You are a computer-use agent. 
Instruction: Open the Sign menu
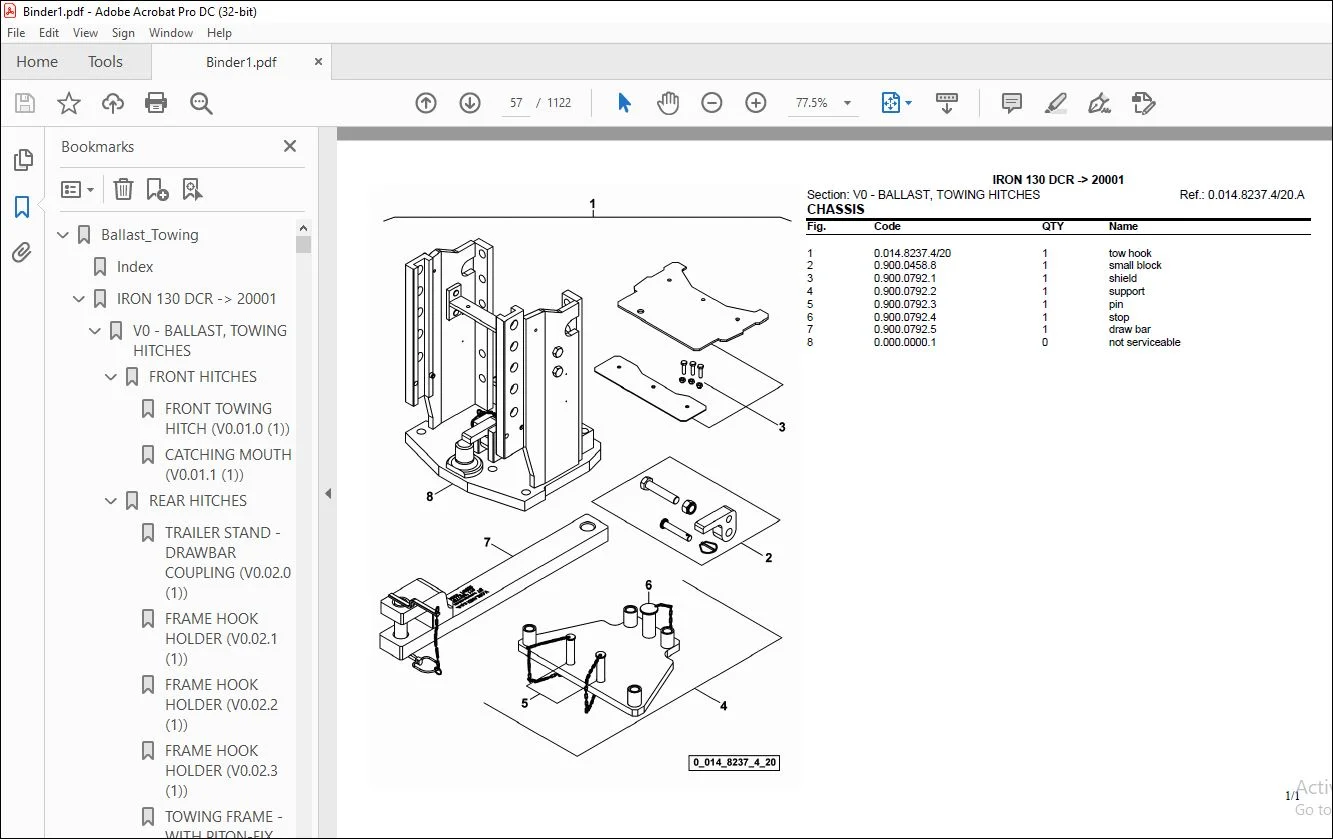(124, 33)
